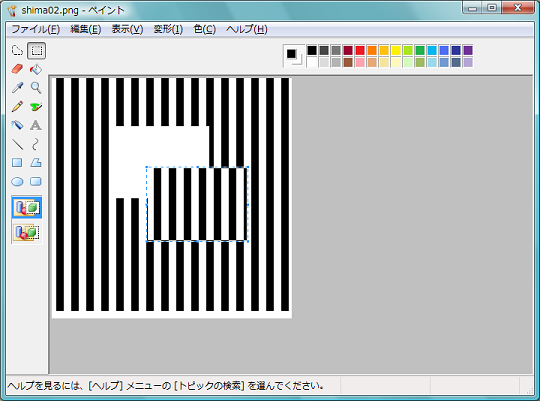540x401 pixels.
Task: Choose the Pencil tool
Action: pyautogui.click(x=17, y=106)
